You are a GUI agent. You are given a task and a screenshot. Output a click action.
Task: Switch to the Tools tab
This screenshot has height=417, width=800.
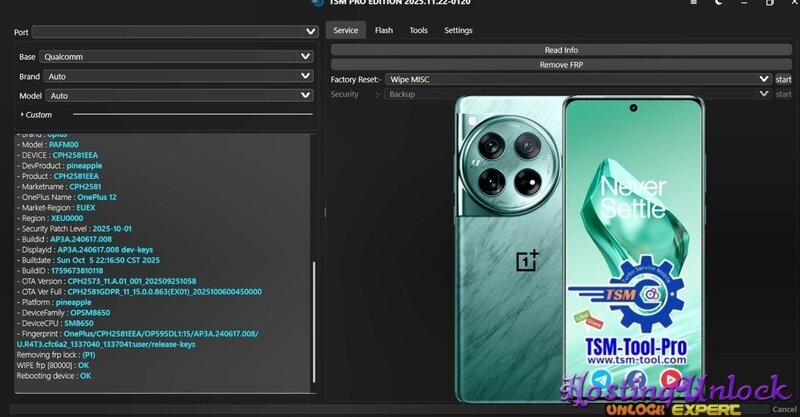418,31
